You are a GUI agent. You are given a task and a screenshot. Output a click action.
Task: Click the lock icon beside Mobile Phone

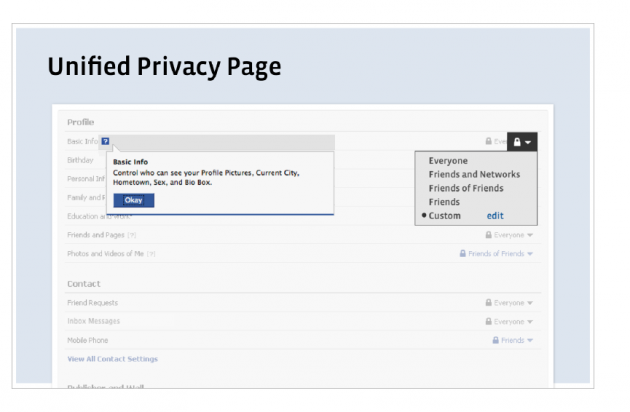click(x=495, y=340)
